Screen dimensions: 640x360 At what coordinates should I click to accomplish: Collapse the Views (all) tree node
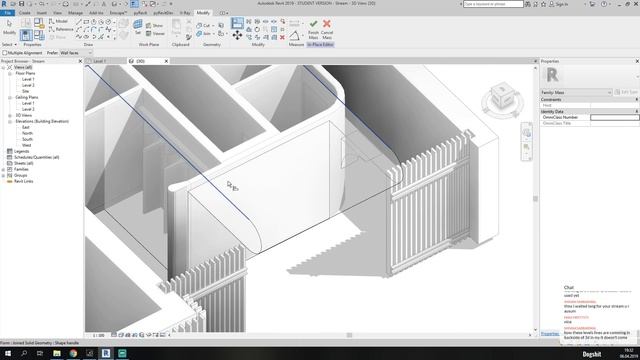click(x=3, y=67)
